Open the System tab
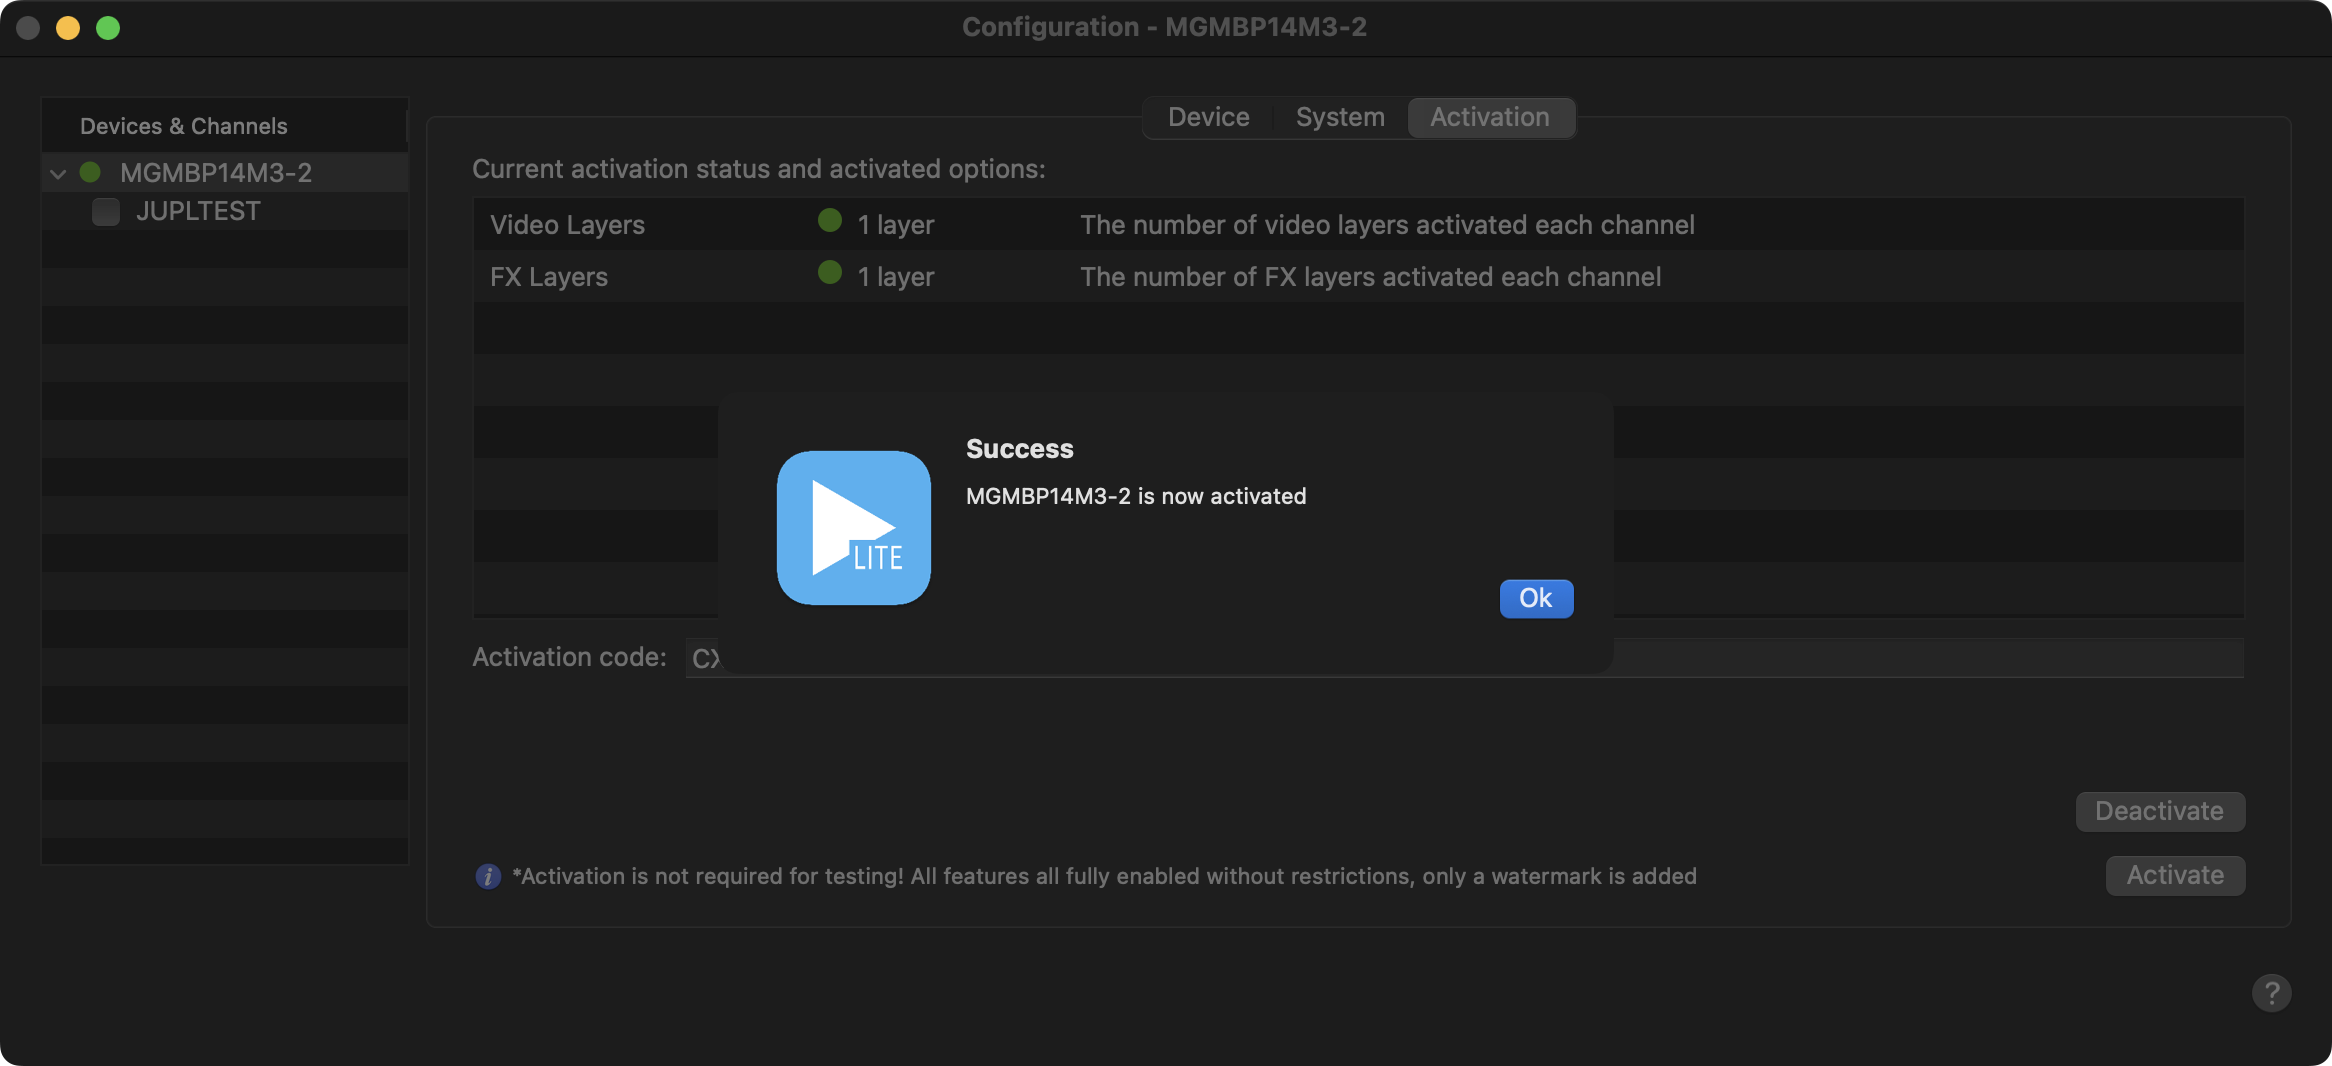2332x1066 pixels. pos(1339,117)
